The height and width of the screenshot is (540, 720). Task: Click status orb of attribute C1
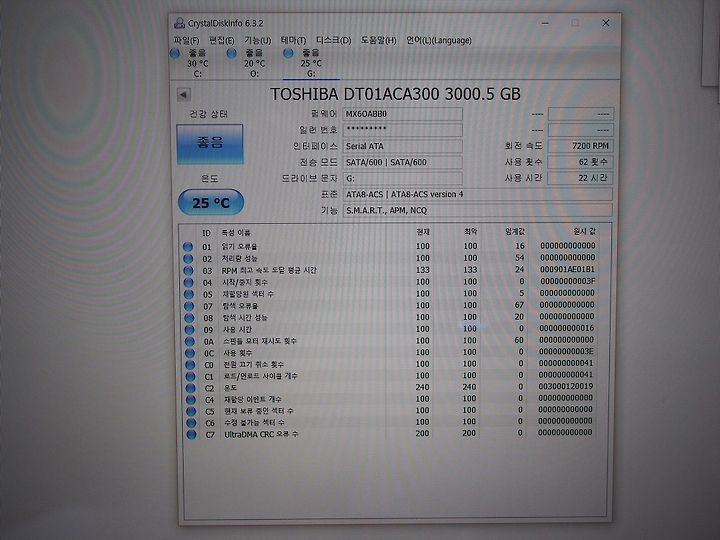click(x=190, y=377)
